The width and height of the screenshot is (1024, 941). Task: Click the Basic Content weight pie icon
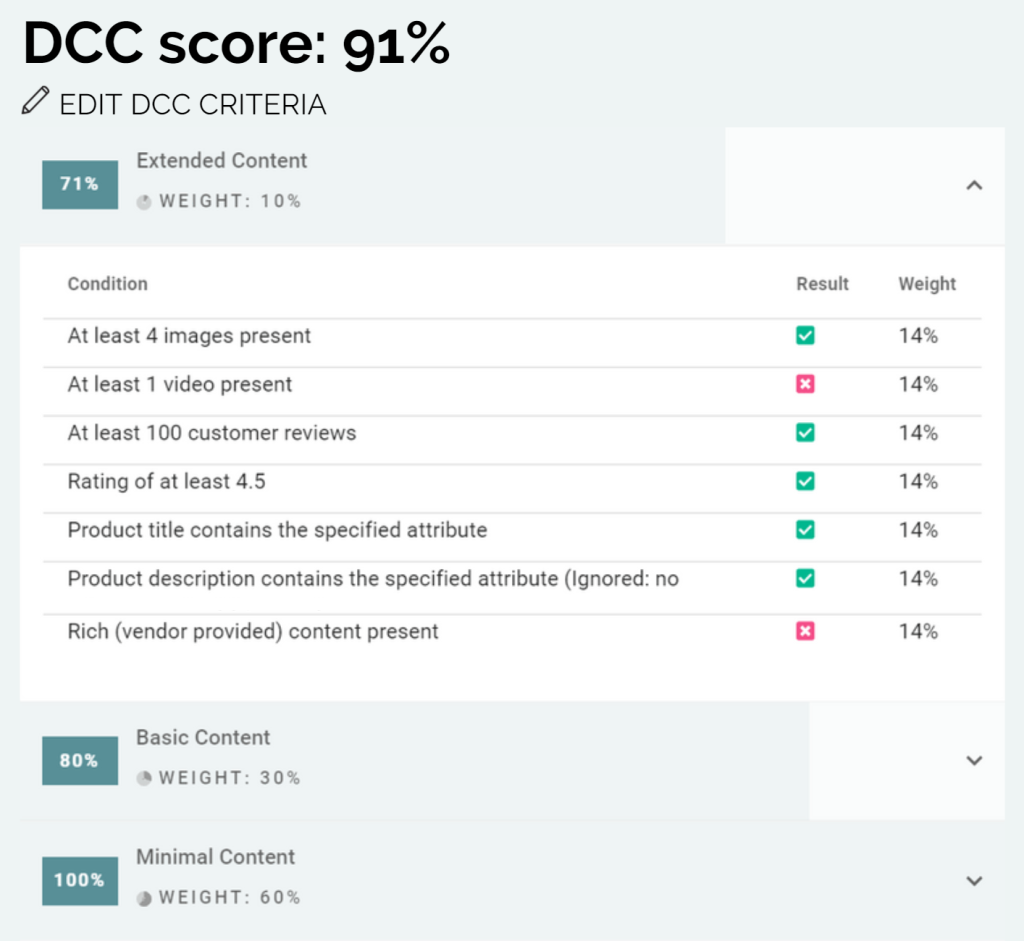[144, 778]
